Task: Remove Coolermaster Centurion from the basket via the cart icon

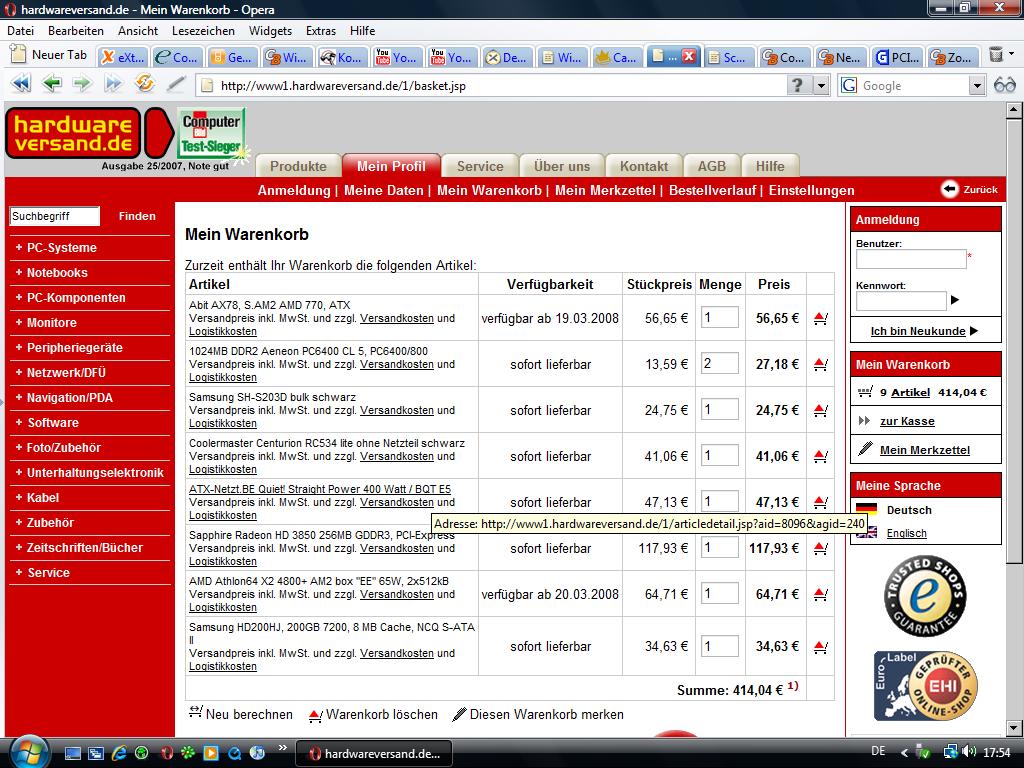Action: pyautogui.click(x=821, y=456)
